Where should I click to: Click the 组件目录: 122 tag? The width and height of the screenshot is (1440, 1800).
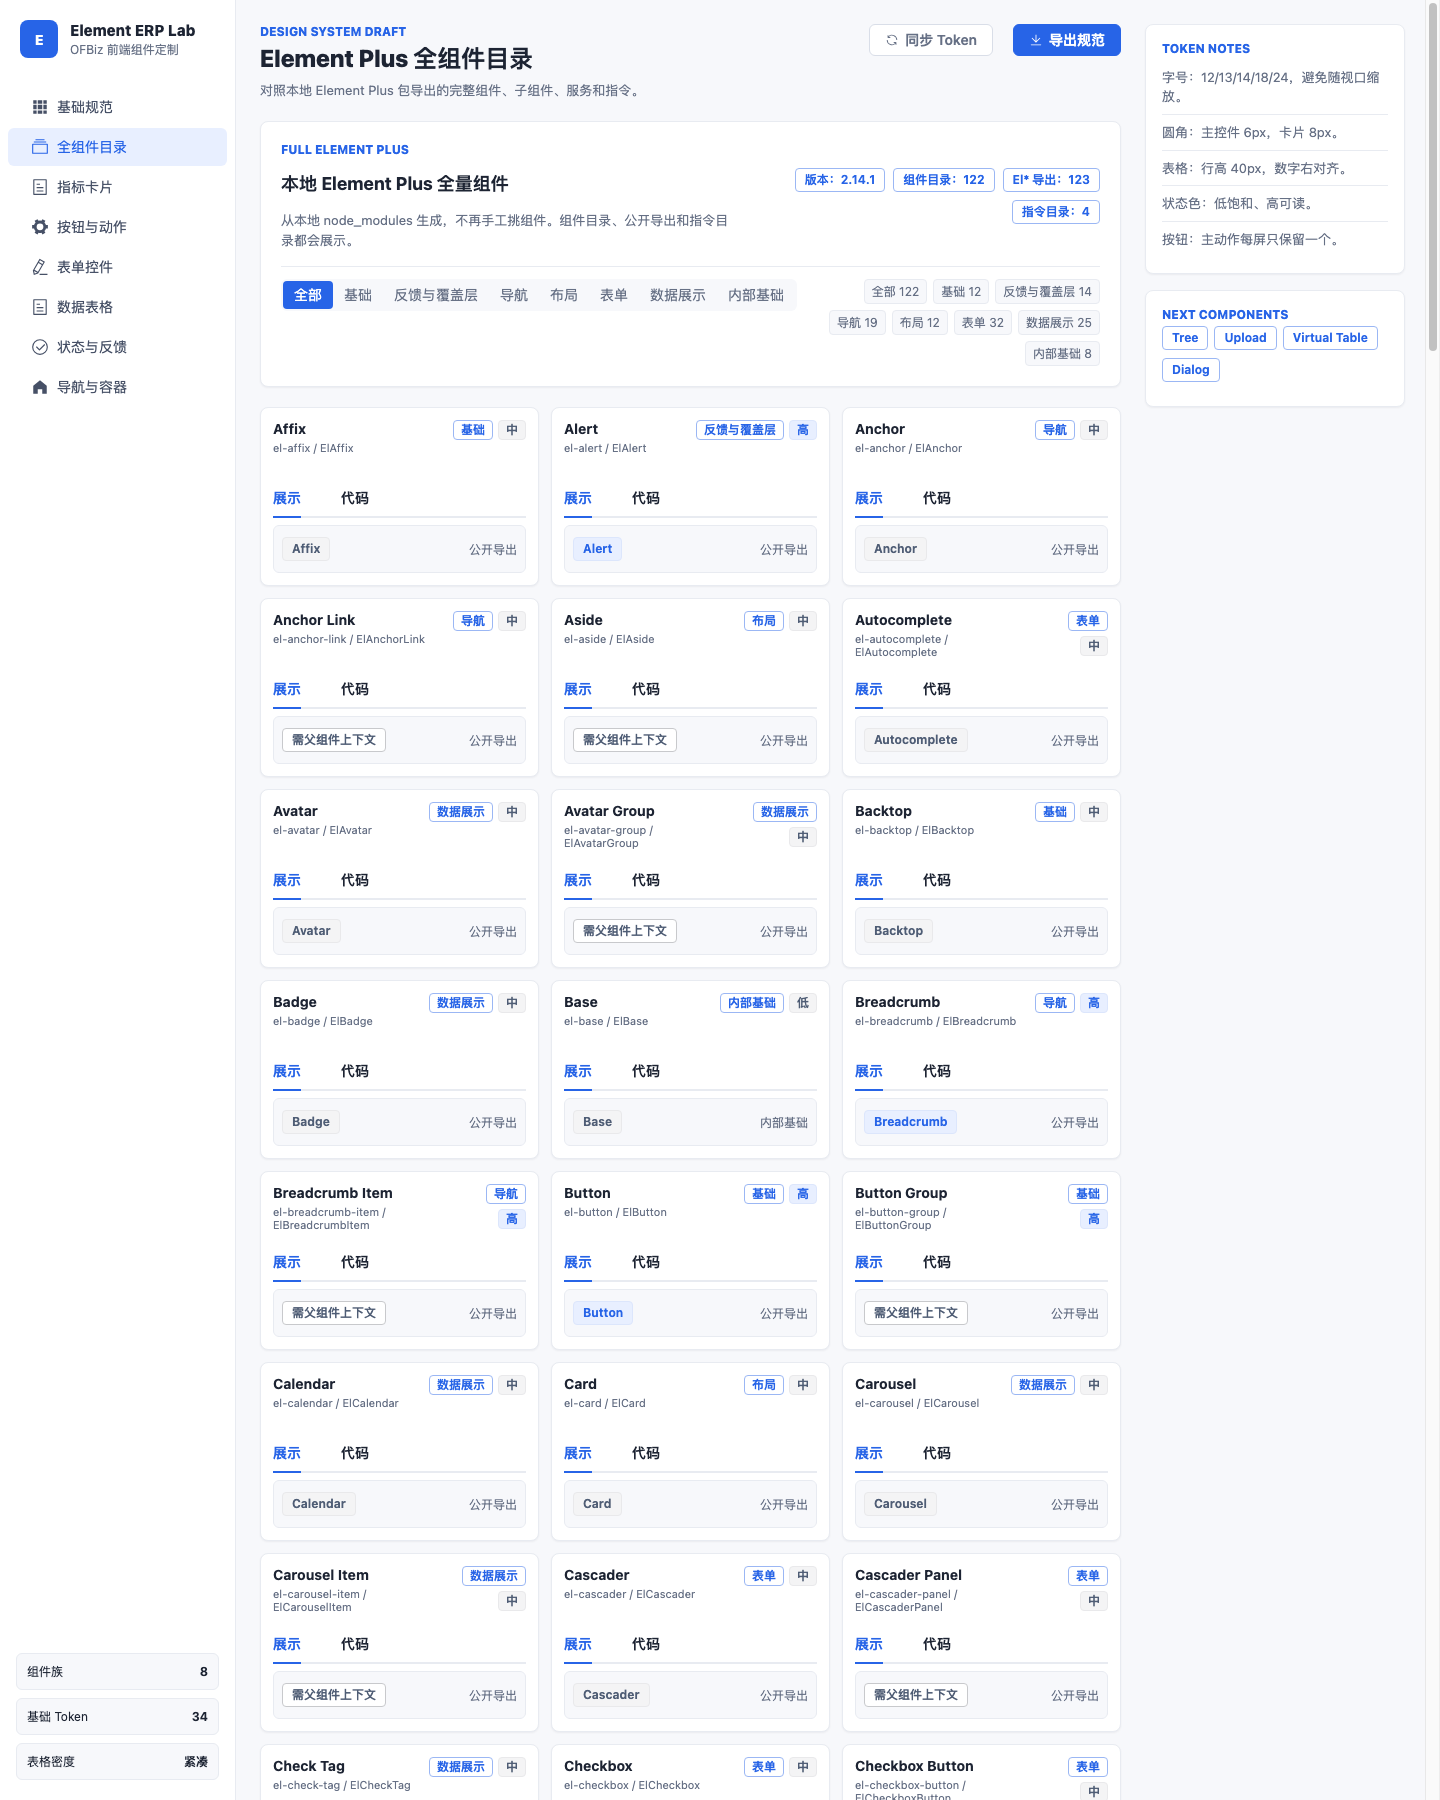[x=944, y=180]
